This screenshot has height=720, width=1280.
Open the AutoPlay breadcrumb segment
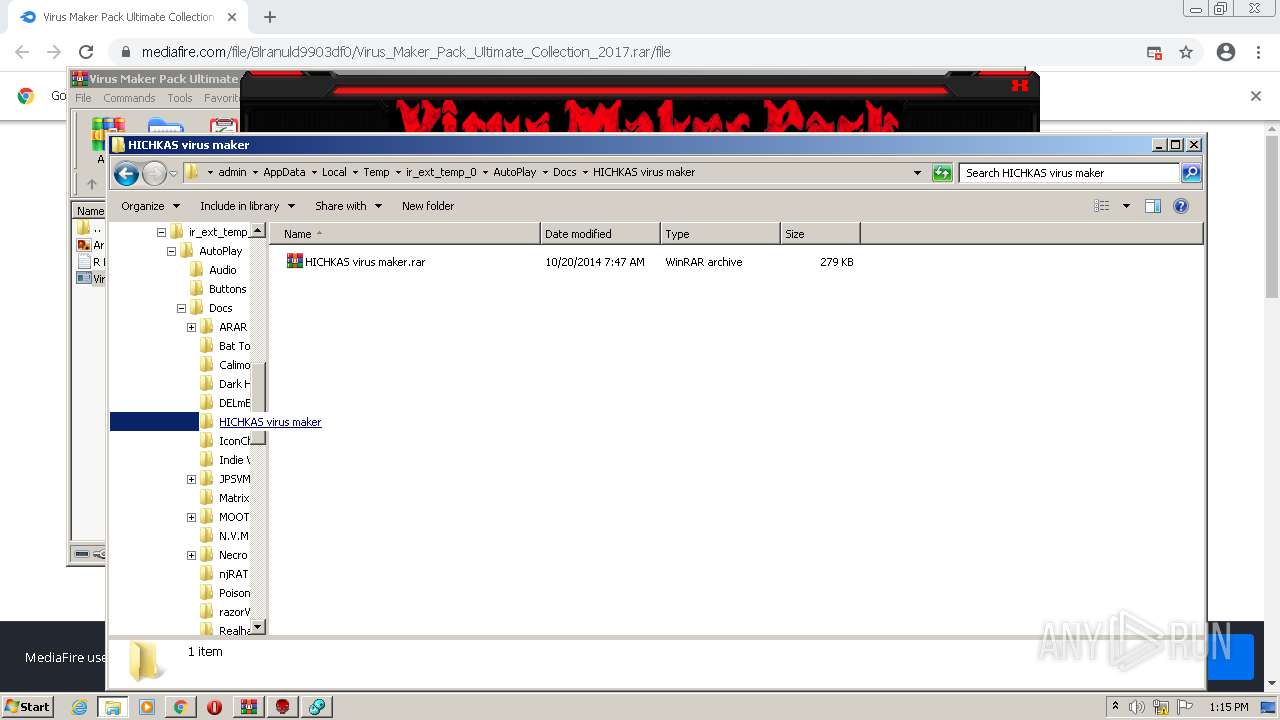514,172
